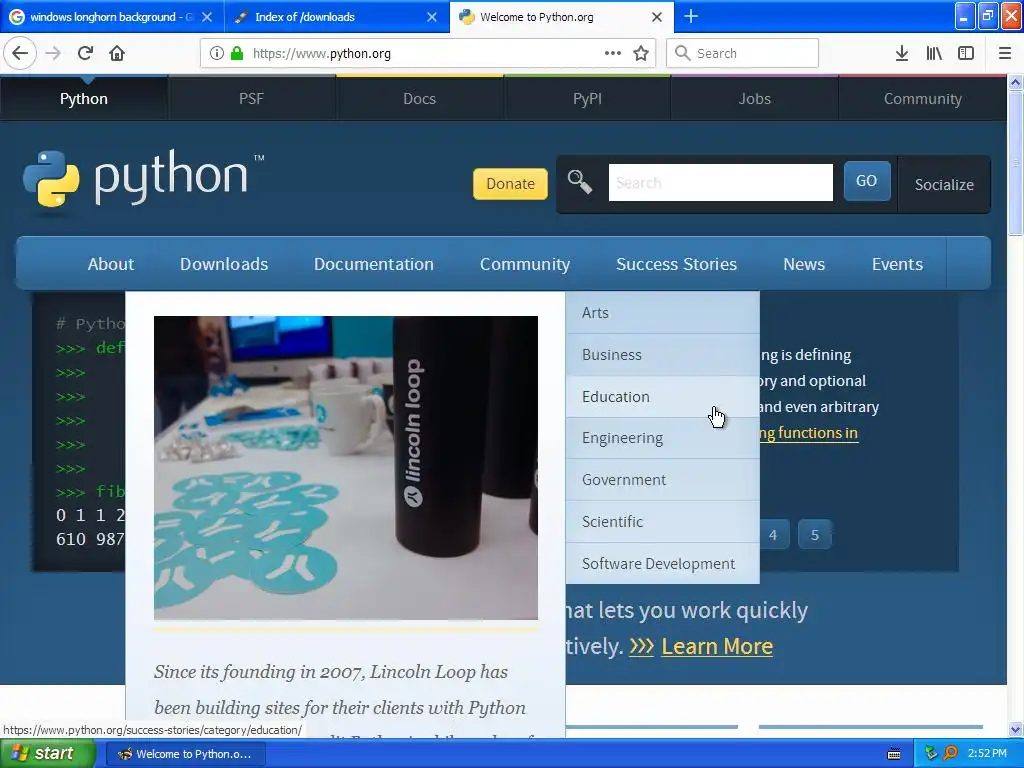The width and height of the screenshot is (1024, 768).
Task: Reload the python.org page
Action: pyautogui.click(x=85, y=54)
